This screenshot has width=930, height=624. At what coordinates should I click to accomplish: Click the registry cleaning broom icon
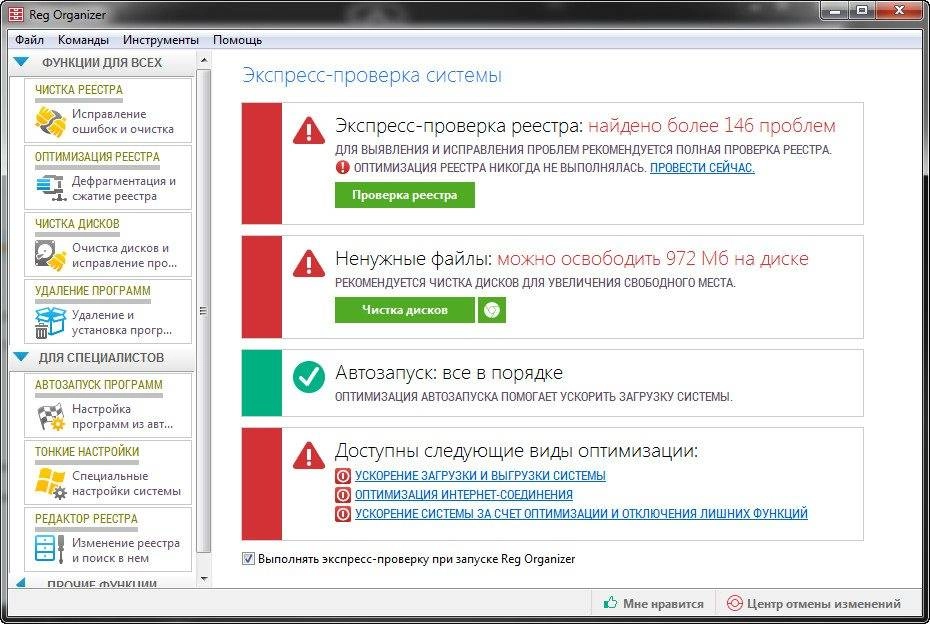coord(51,122)
